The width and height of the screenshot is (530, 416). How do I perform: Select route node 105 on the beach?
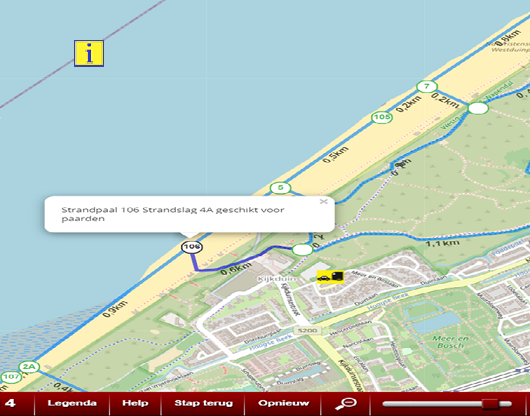(x=382, y=117)
